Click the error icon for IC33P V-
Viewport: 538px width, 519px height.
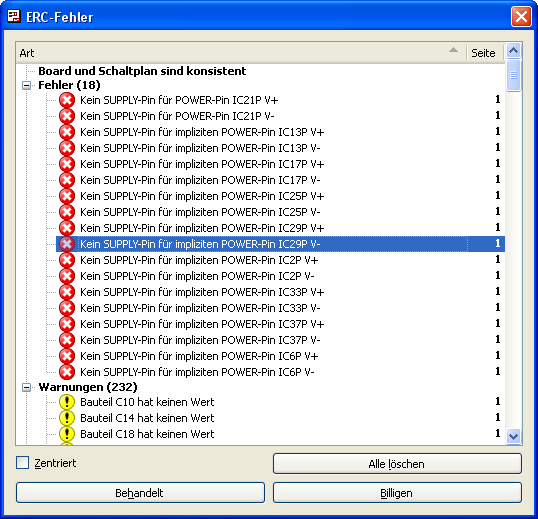(x=67, y=308)
